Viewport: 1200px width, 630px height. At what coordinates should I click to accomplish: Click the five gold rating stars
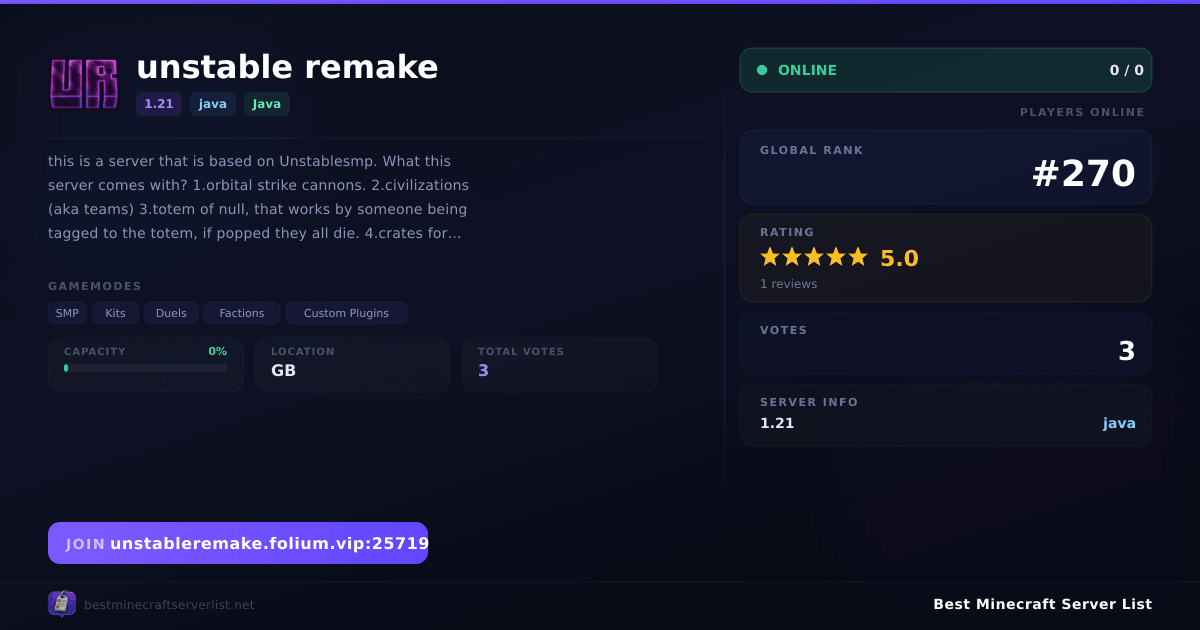(x=814, y=257)
